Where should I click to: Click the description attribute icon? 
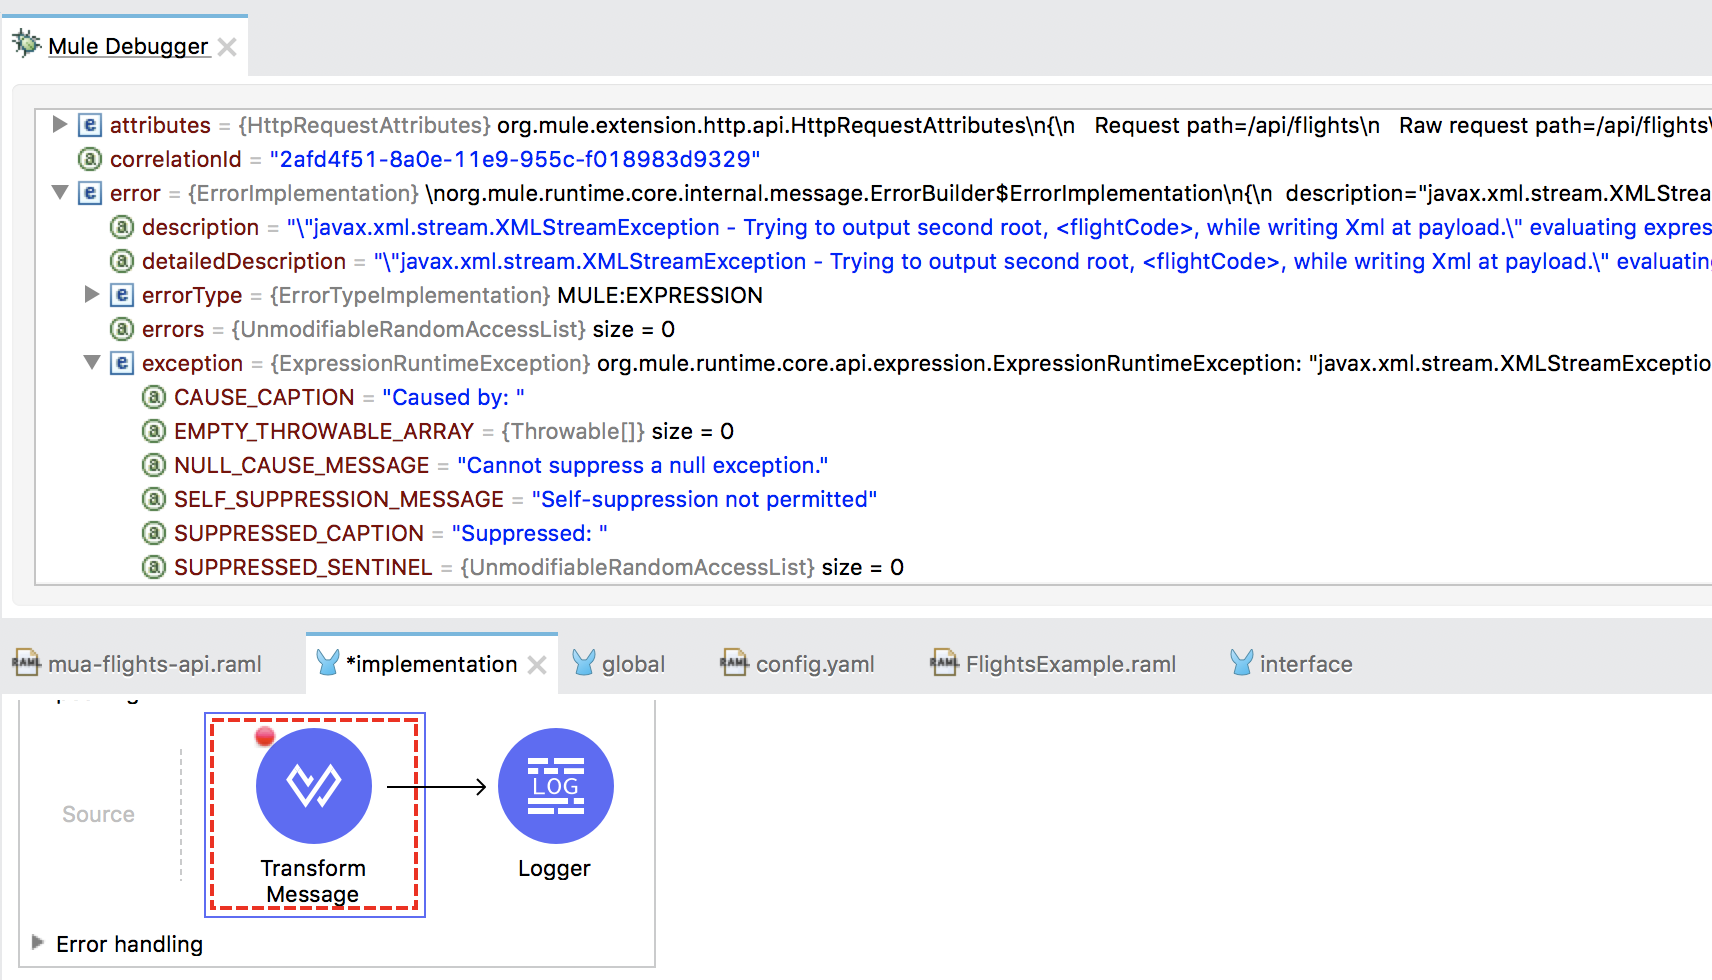coord(122,227)
